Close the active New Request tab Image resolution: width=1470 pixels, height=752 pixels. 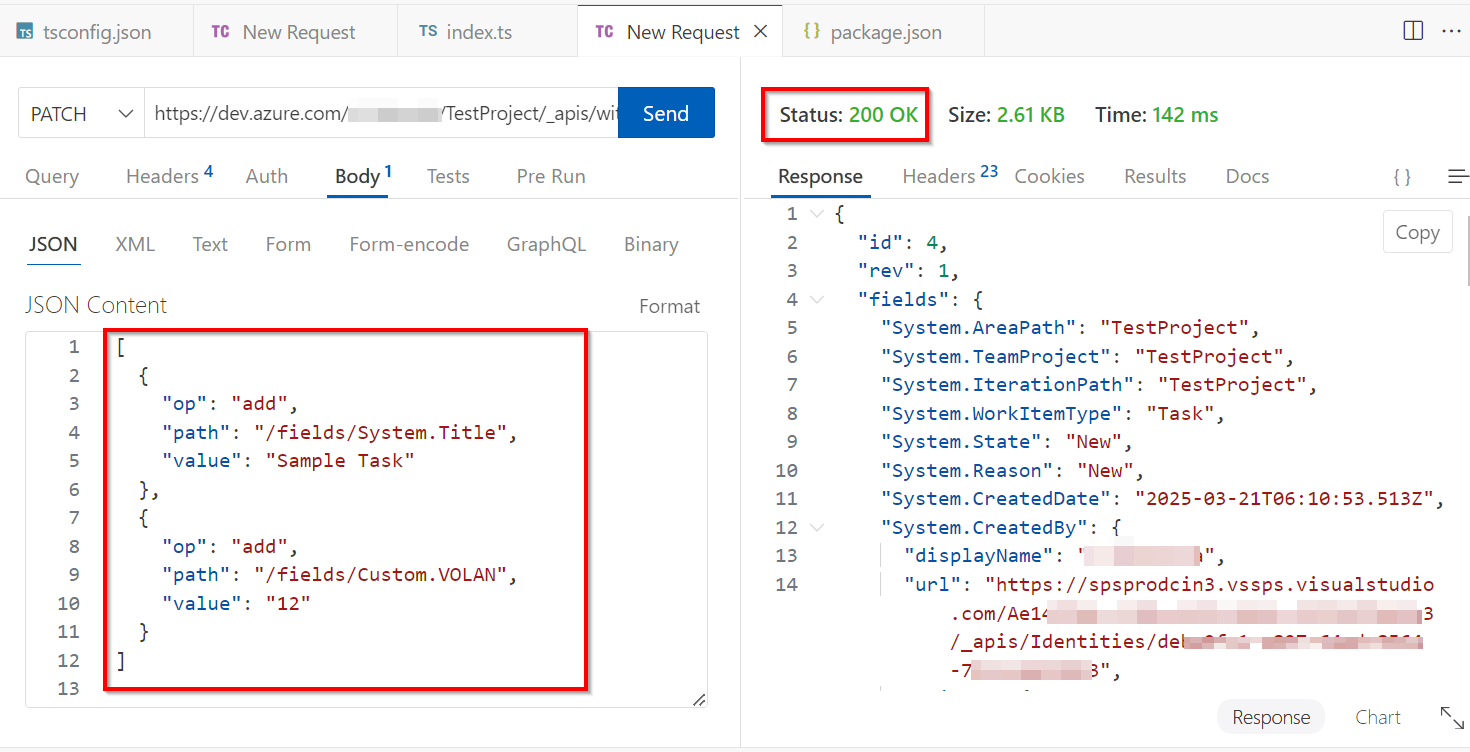(760, 32)
